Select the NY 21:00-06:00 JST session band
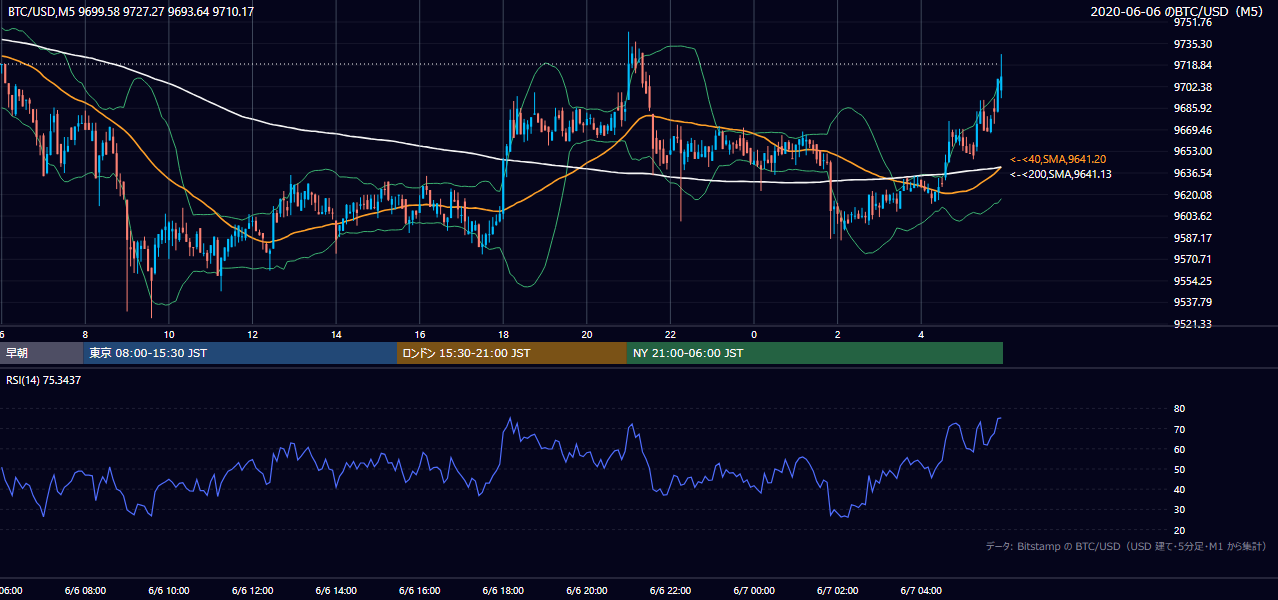Image resolution: width=1278 pixels, height=600 pixels. 815,353
